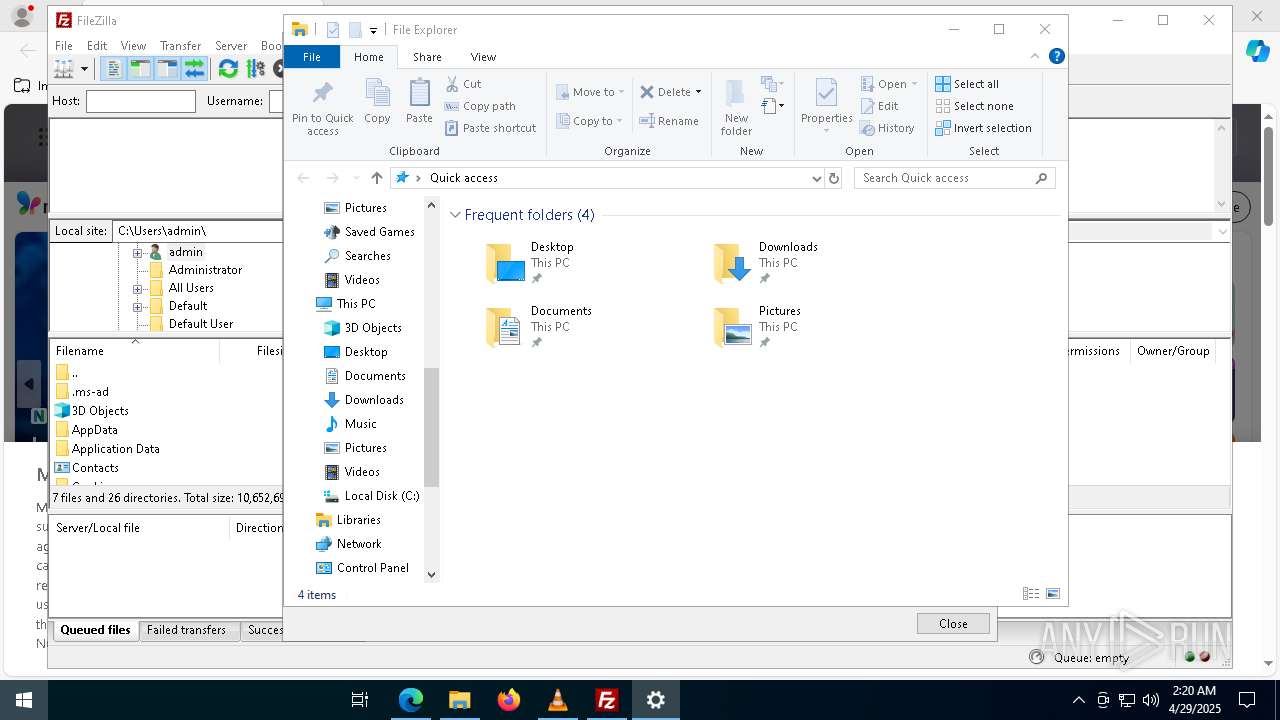Click Select none in ribbon
Viewport: 1280px width, 720px height.
click(974, 106)
